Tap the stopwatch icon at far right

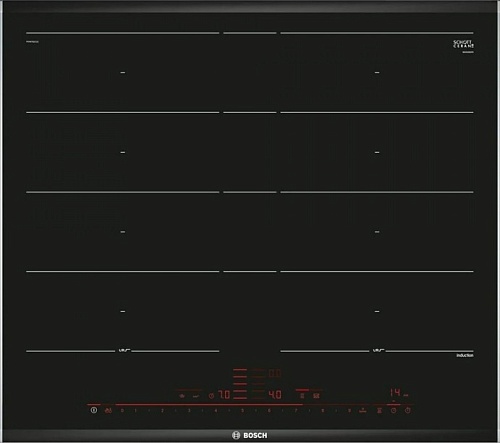click(x=407, y=411)
